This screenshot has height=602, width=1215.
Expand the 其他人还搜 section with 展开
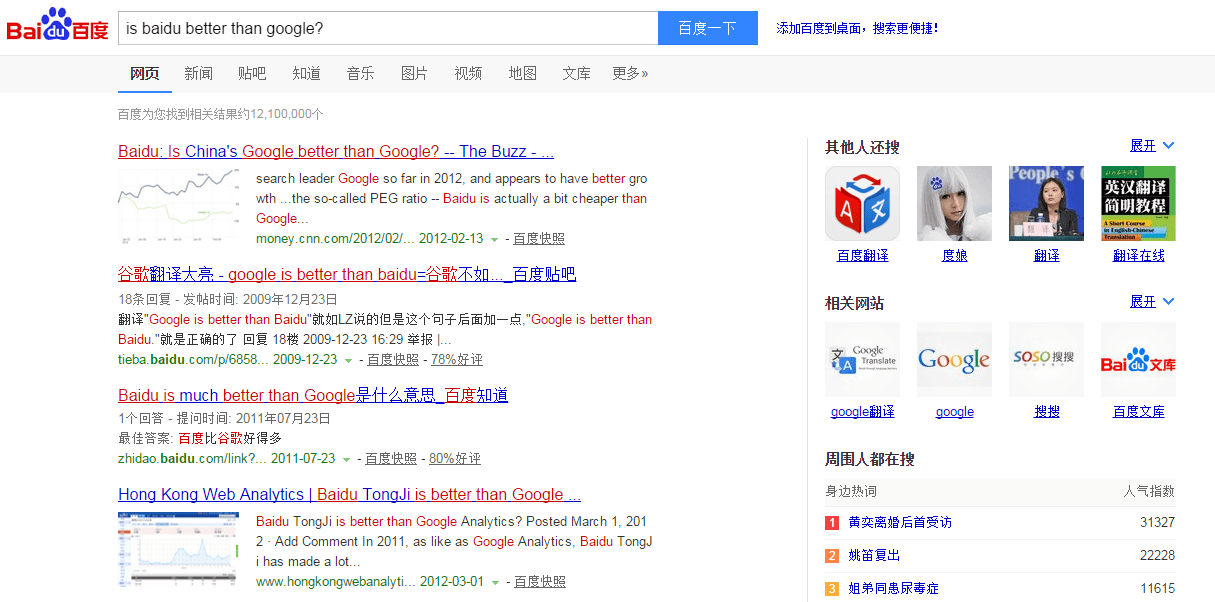(x=1152, y=146)
